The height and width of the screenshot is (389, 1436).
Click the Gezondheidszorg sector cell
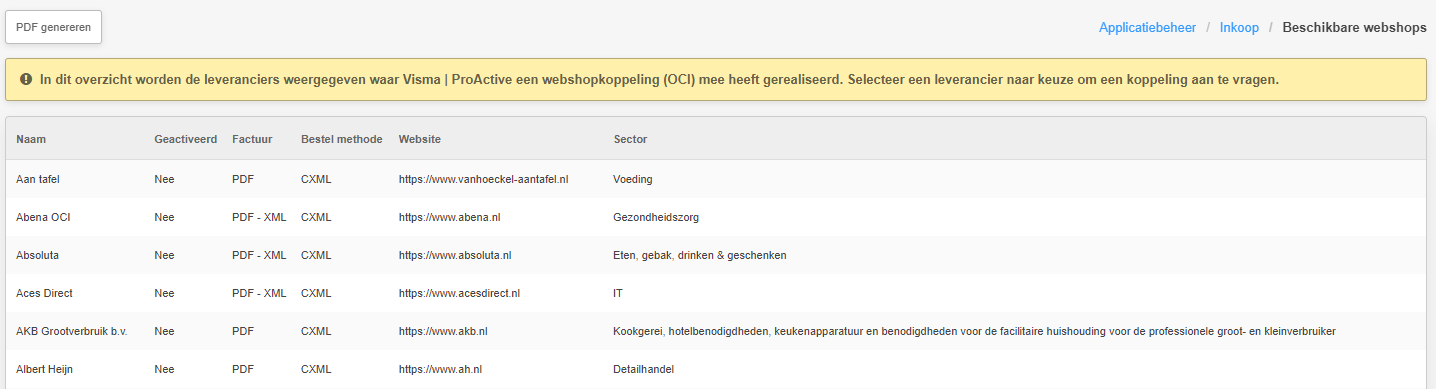pos(656,217)
